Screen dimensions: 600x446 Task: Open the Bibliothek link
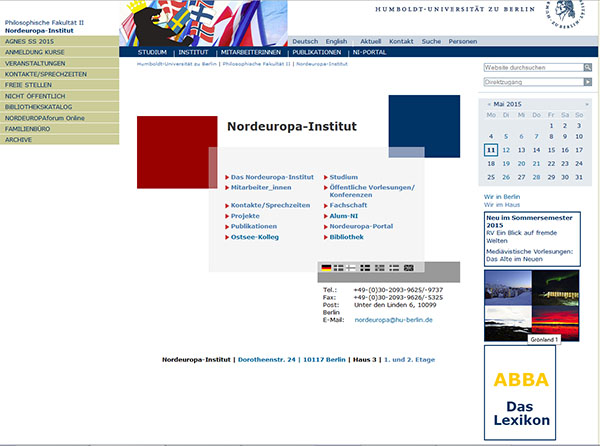(x=346, y=237)
